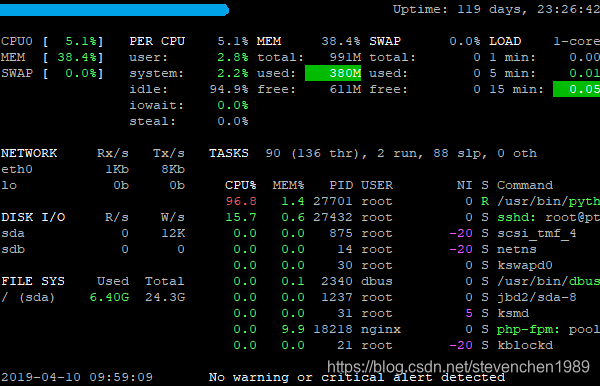Viewport: 600px width, 386px height.
Task: Select the sshd process row 27432
Action: pyautogui.click(x=412, y=217)
